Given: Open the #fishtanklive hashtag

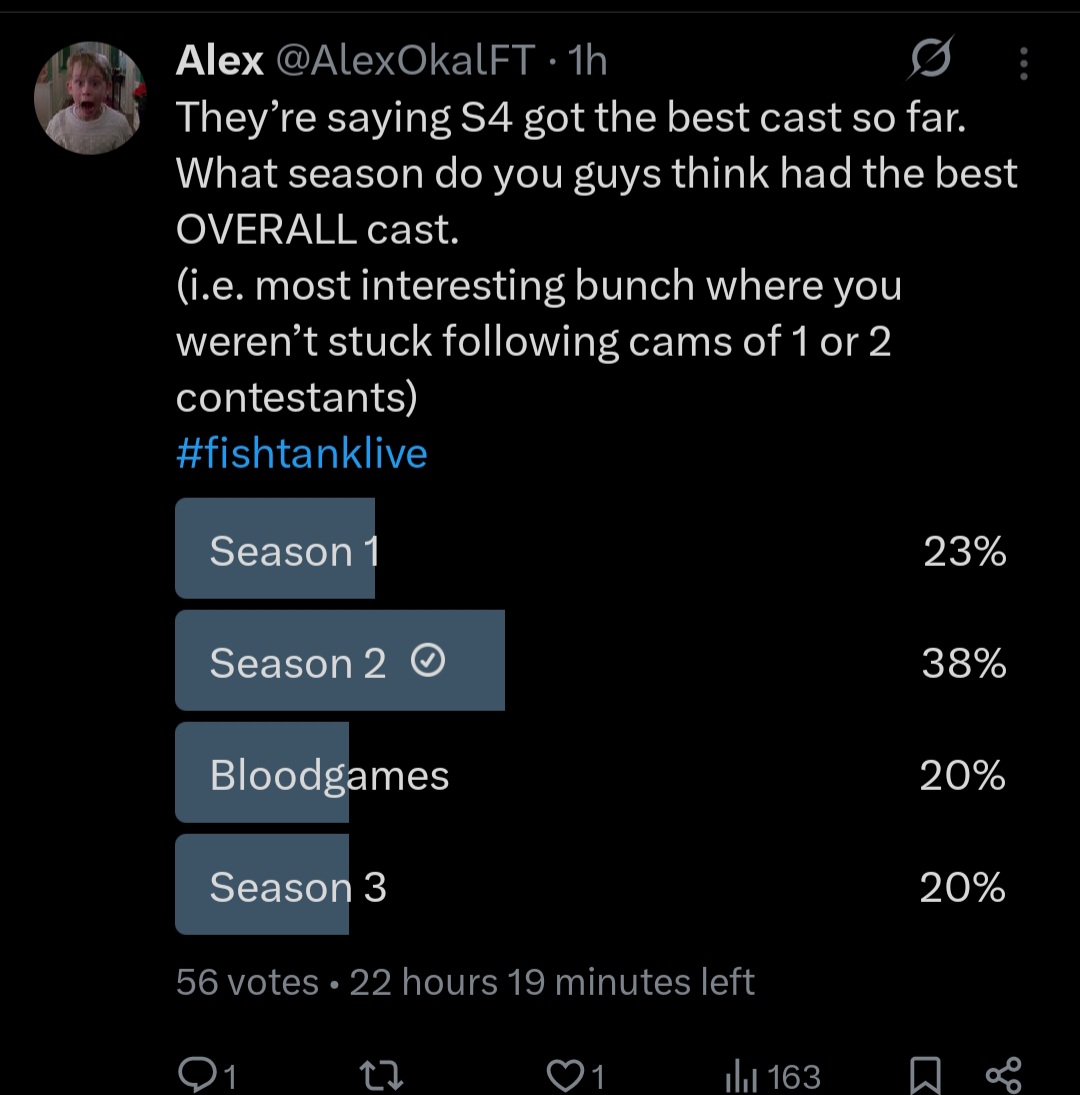Looking at the screenshot, I should (301, 453).
